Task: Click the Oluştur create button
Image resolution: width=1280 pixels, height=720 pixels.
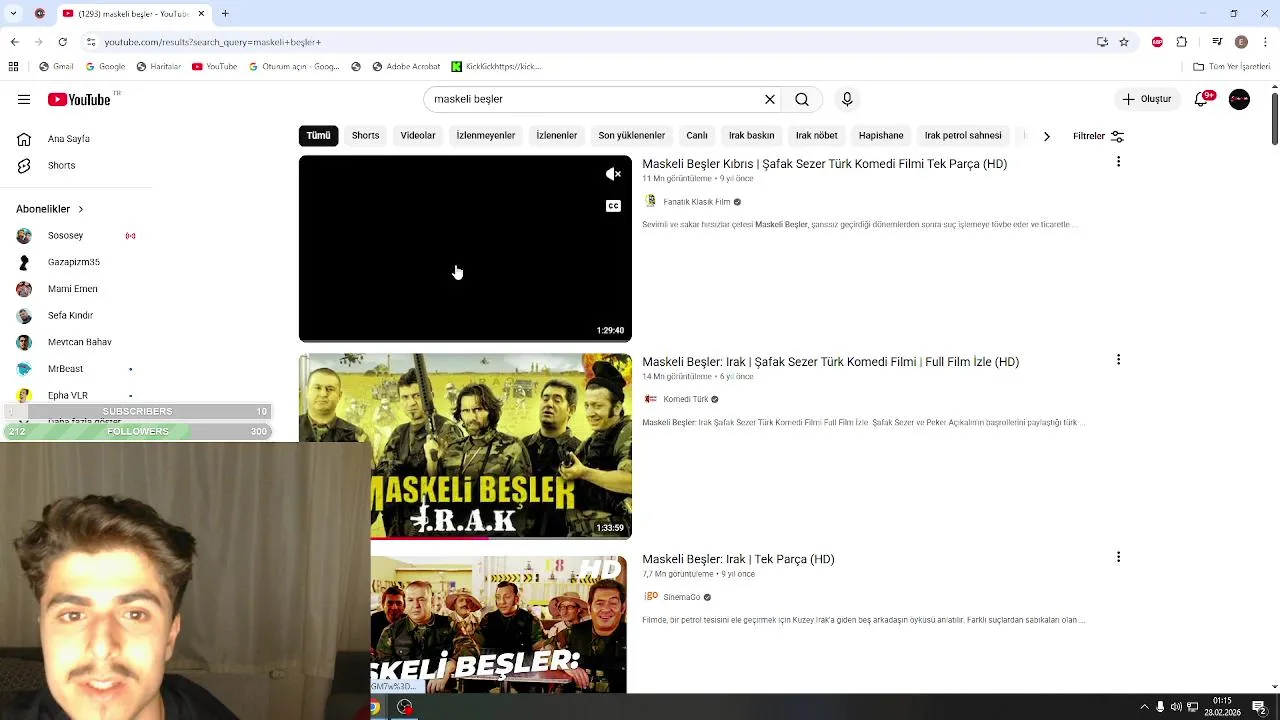Action: [x=1147, y=99]
